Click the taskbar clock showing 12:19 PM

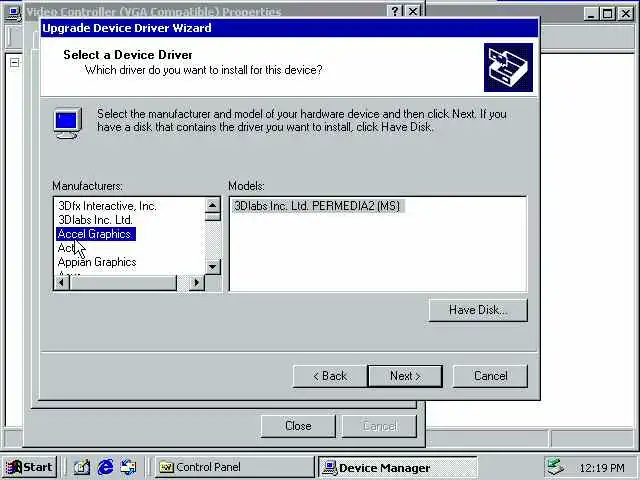coord(602,467)
